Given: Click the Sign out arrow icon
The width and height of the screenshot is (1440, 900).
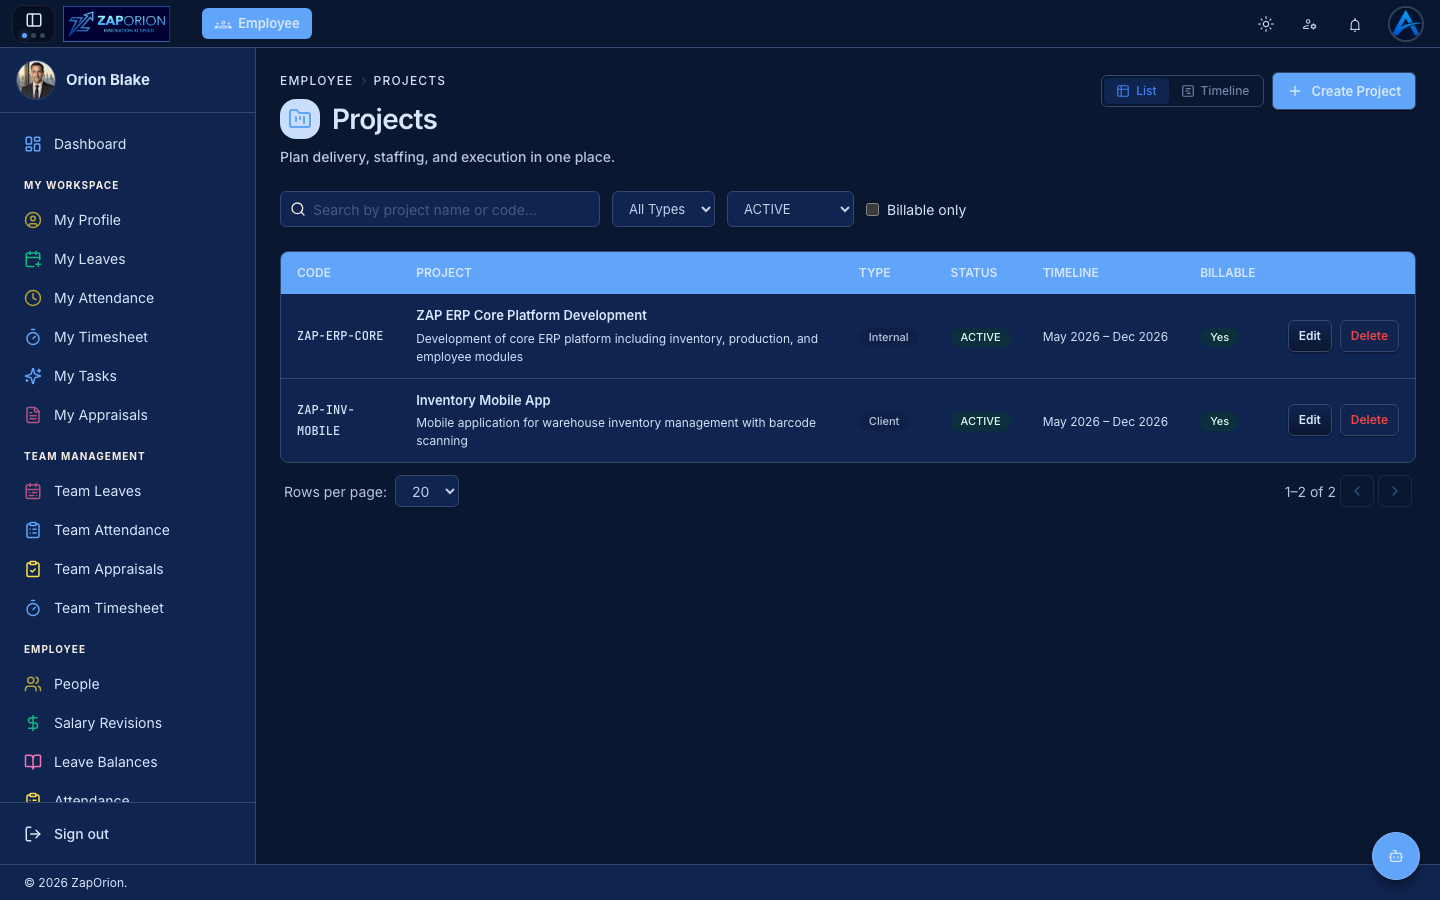Looking at the screenshot, I should click(33, 834).
